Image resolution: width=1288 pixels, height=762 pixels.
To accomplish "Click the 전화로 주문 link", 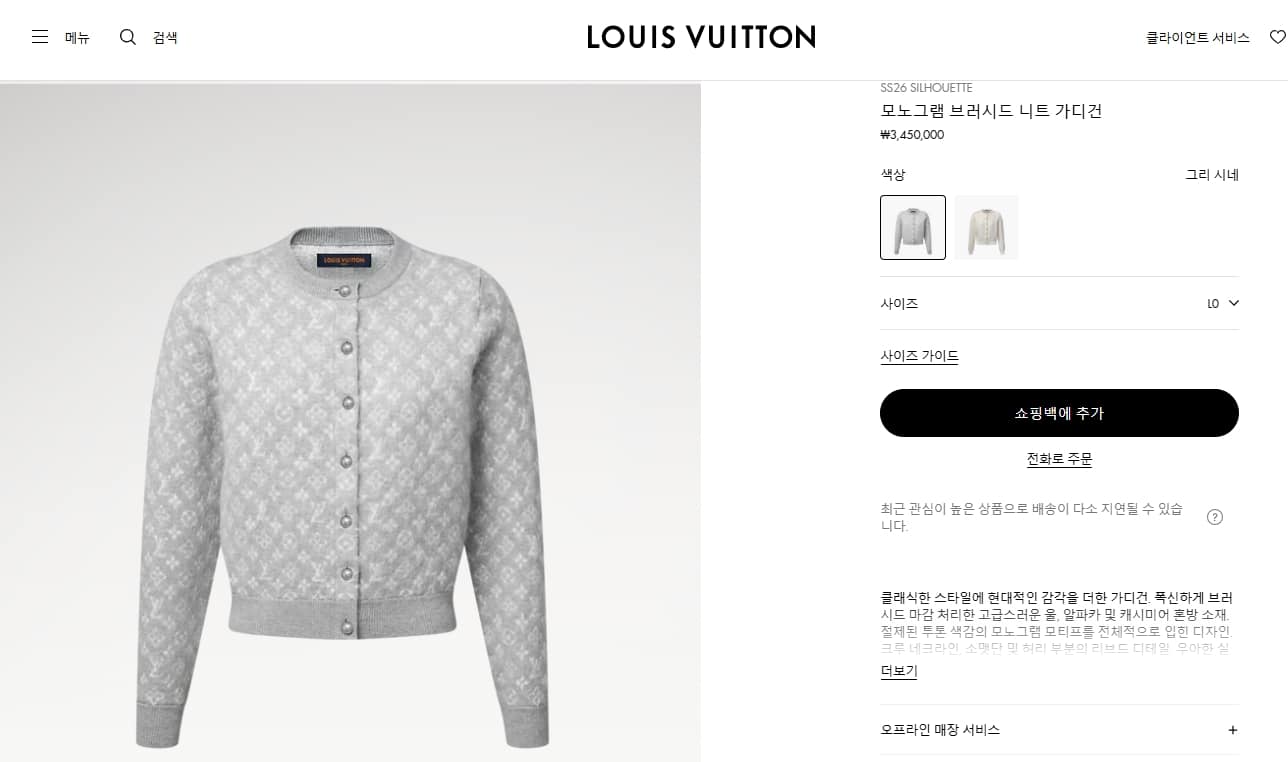I will point(1059,460).
